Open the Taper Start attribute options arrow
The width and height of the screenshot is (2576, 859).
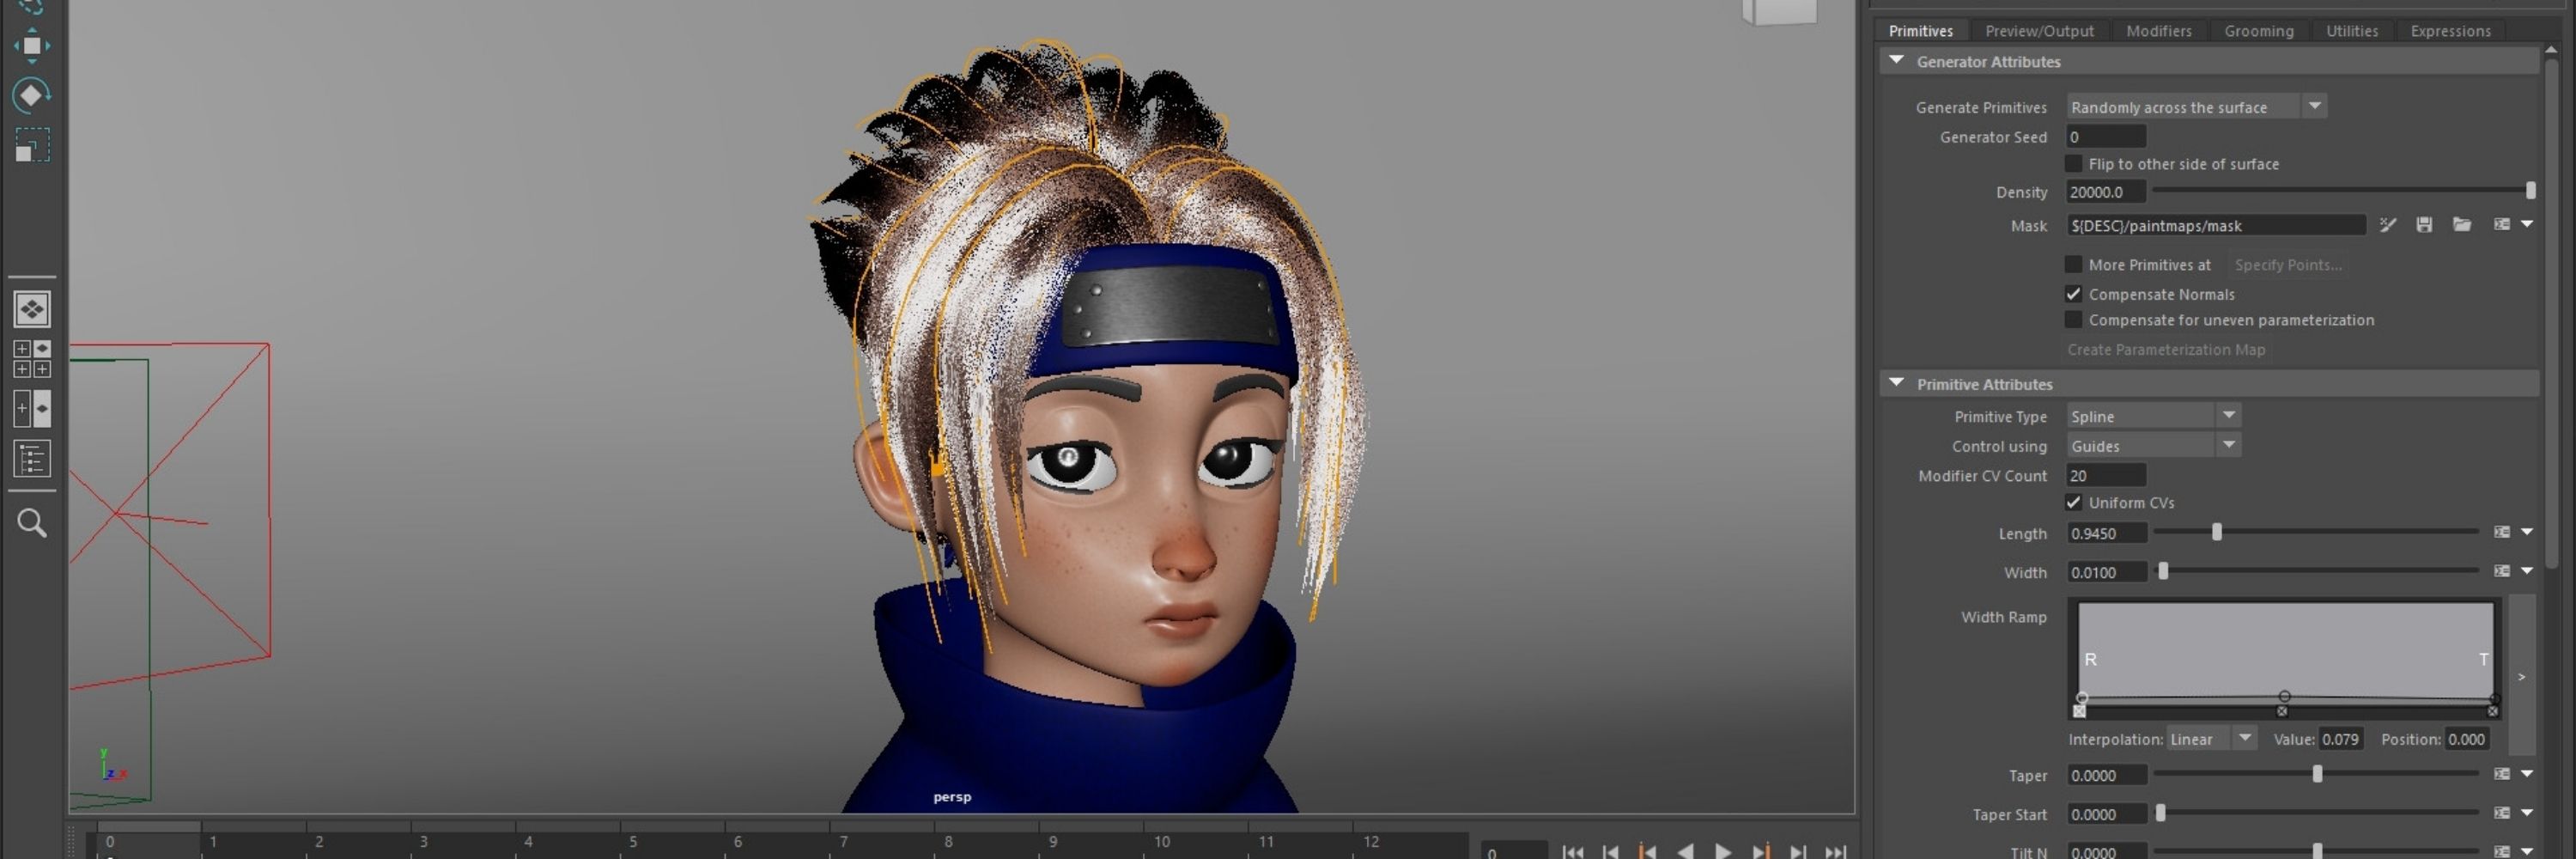[2527, 813]
